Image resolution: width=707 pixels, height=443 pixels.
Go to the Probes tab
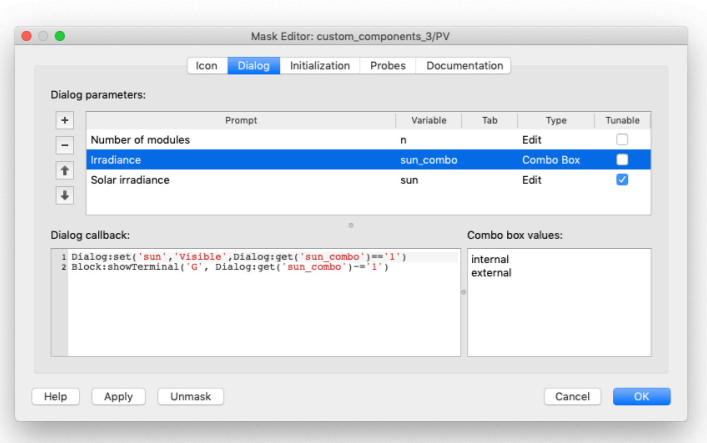click(388, 66)
